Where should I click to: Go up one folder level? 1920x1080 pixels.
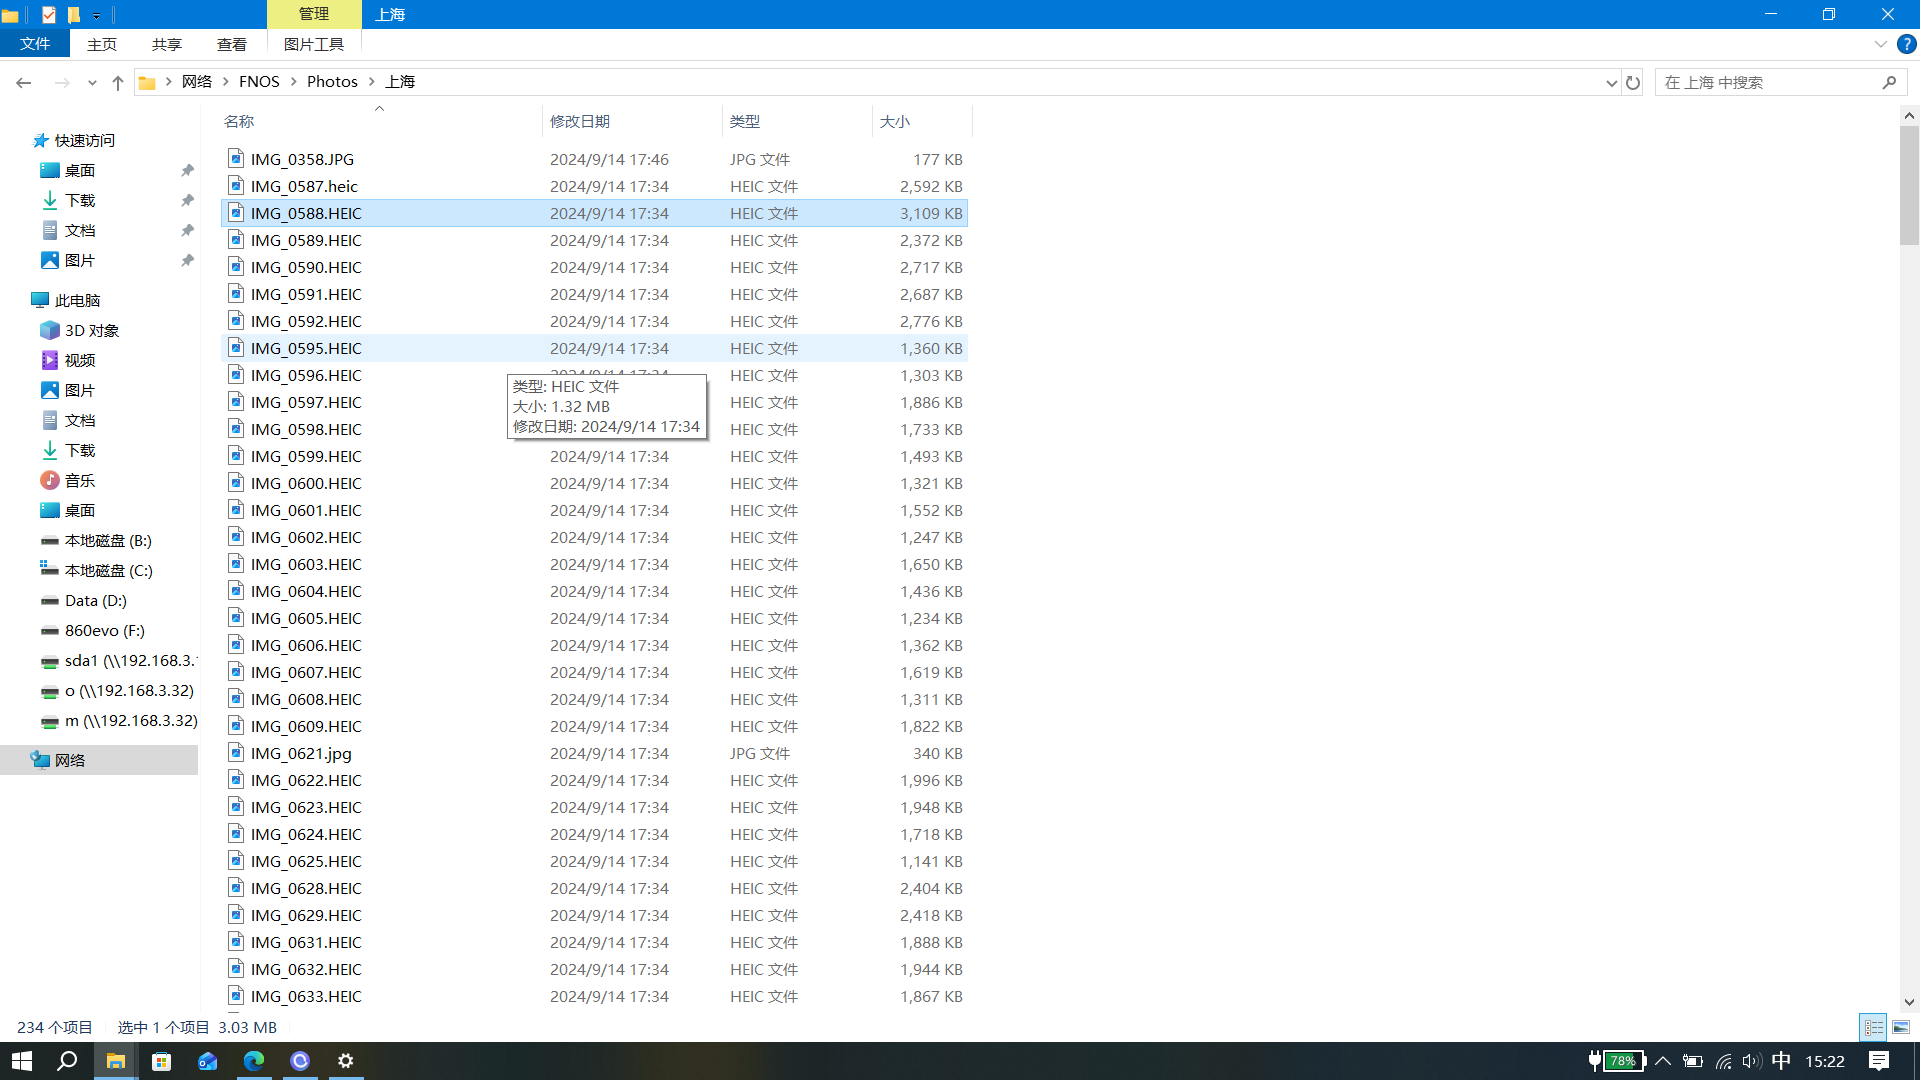(118, 83)
